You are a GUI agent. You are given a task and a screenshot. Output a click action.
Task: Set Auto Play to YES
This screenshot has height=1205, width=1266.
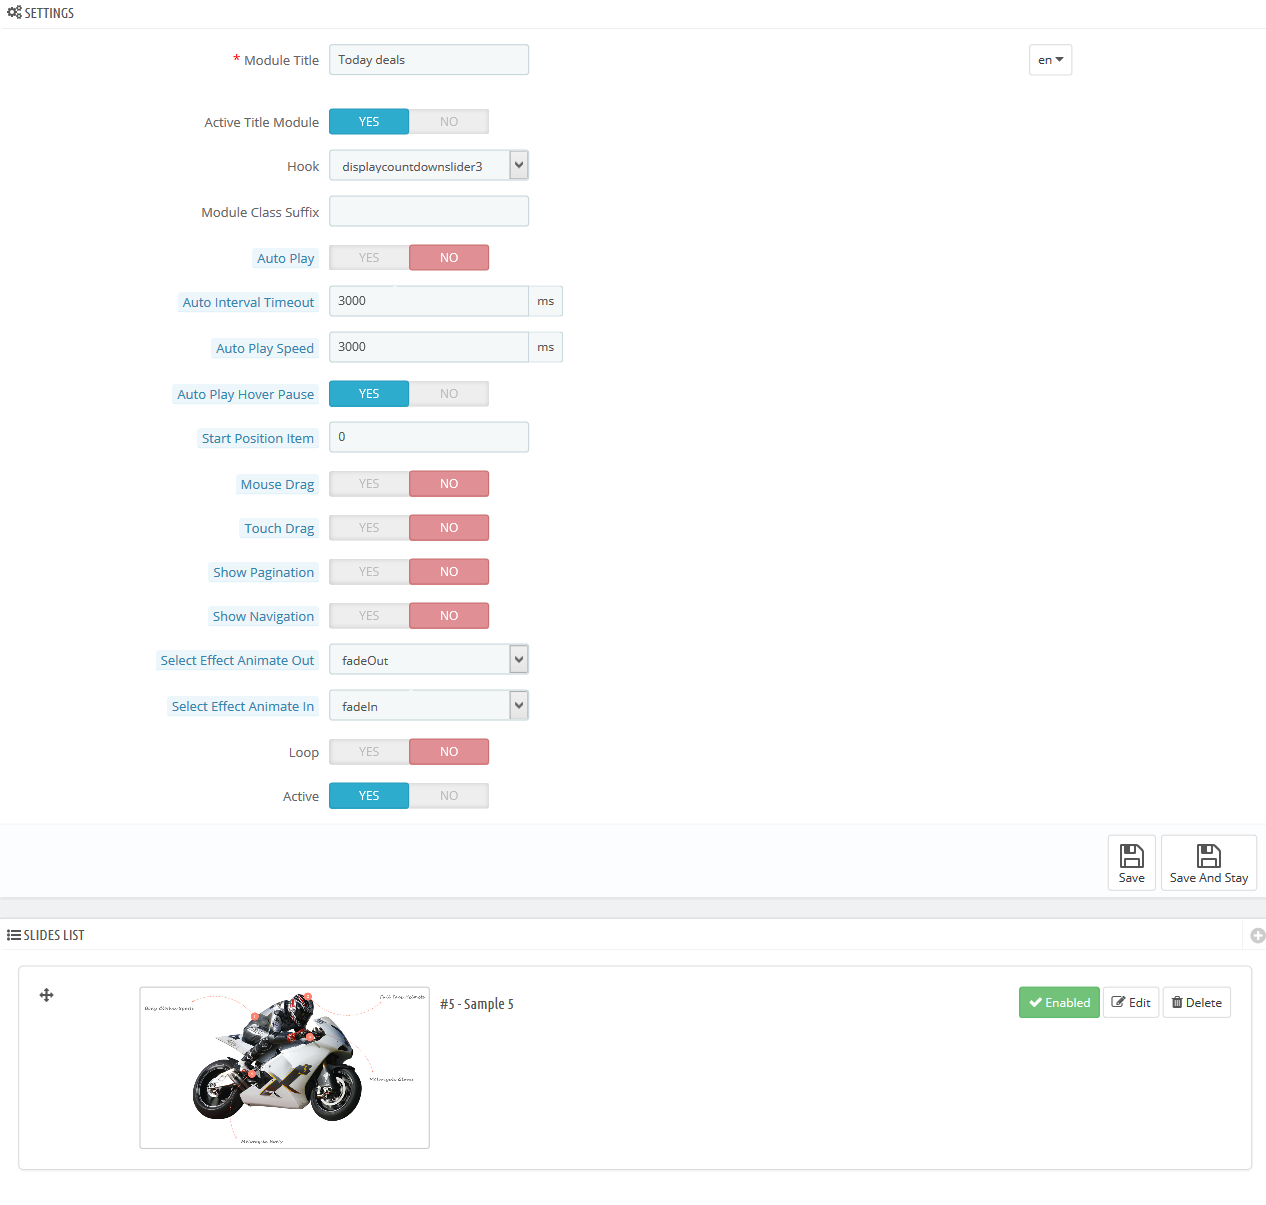[369, 258]
